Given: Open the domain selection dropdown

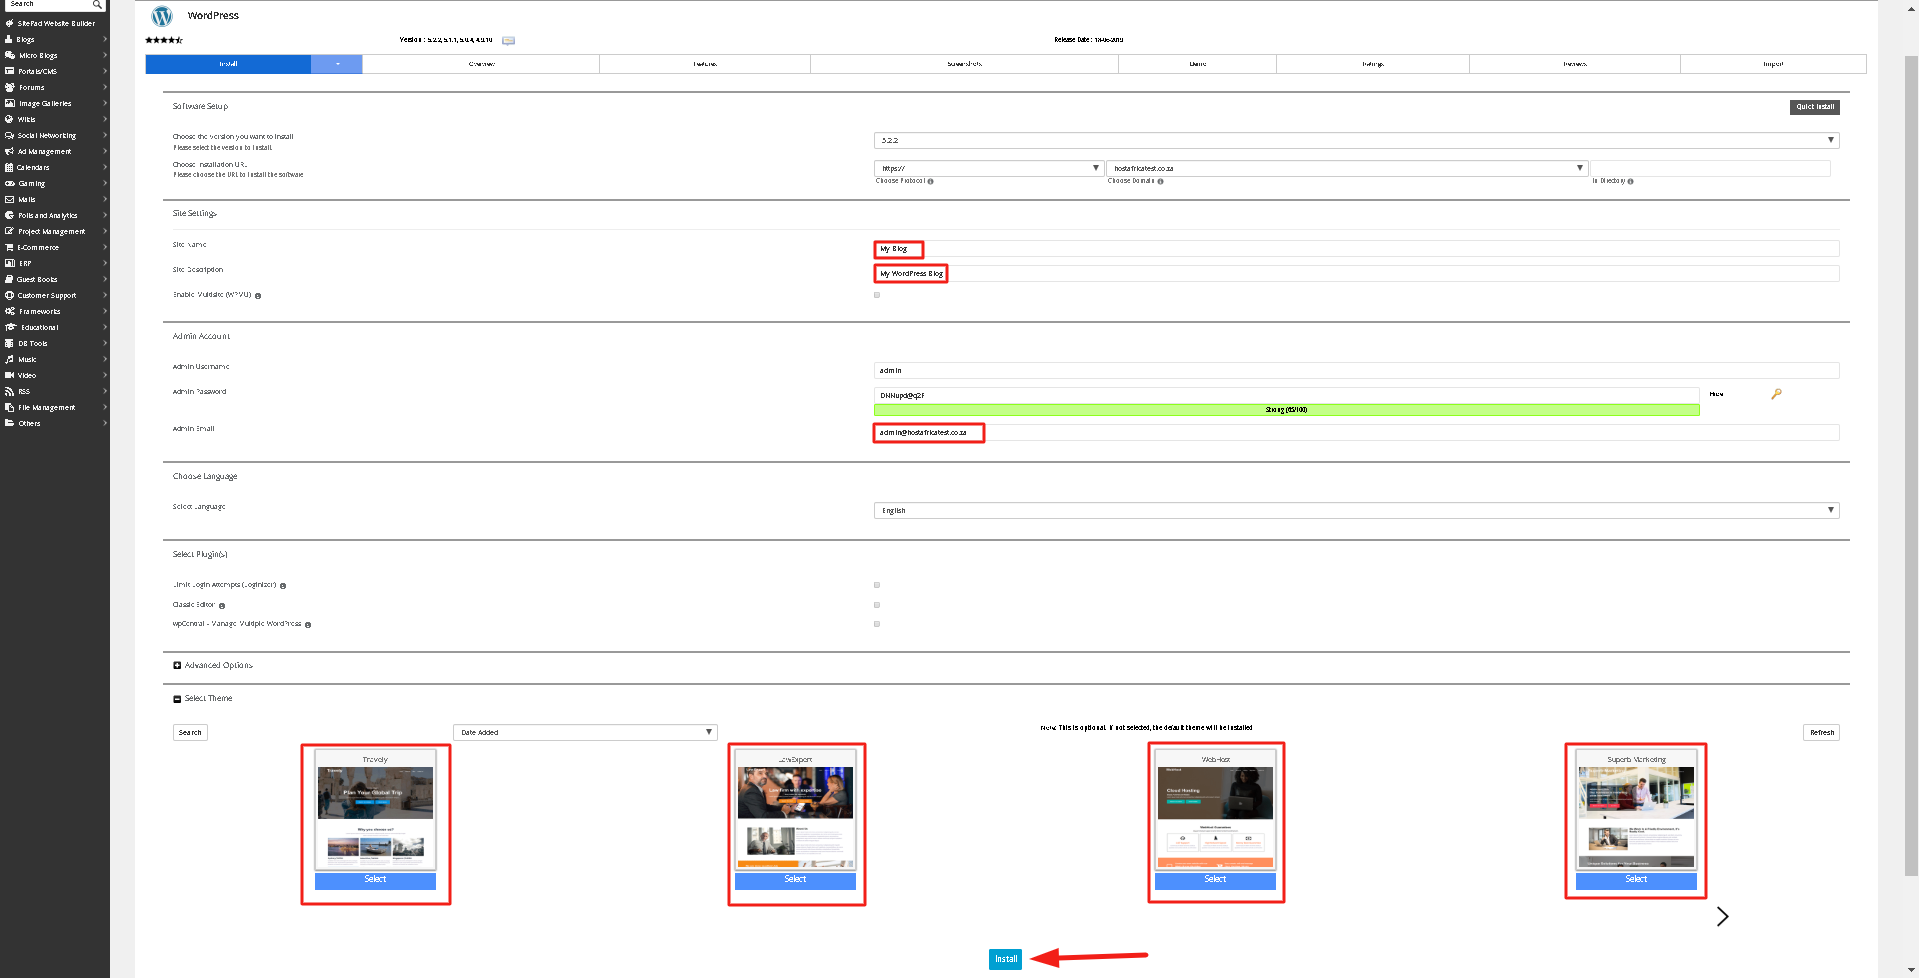Looking at the screenshot, I should 1346,168.
